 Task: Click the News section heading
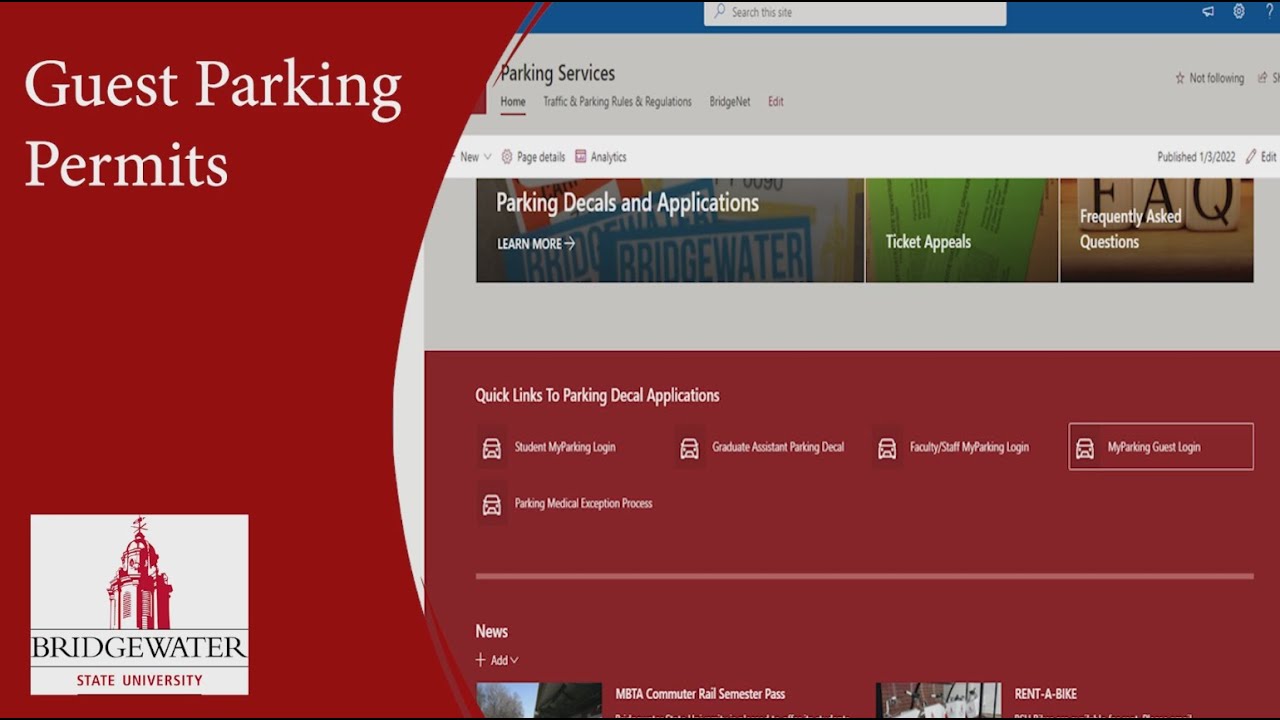click(x=491, y=631)
